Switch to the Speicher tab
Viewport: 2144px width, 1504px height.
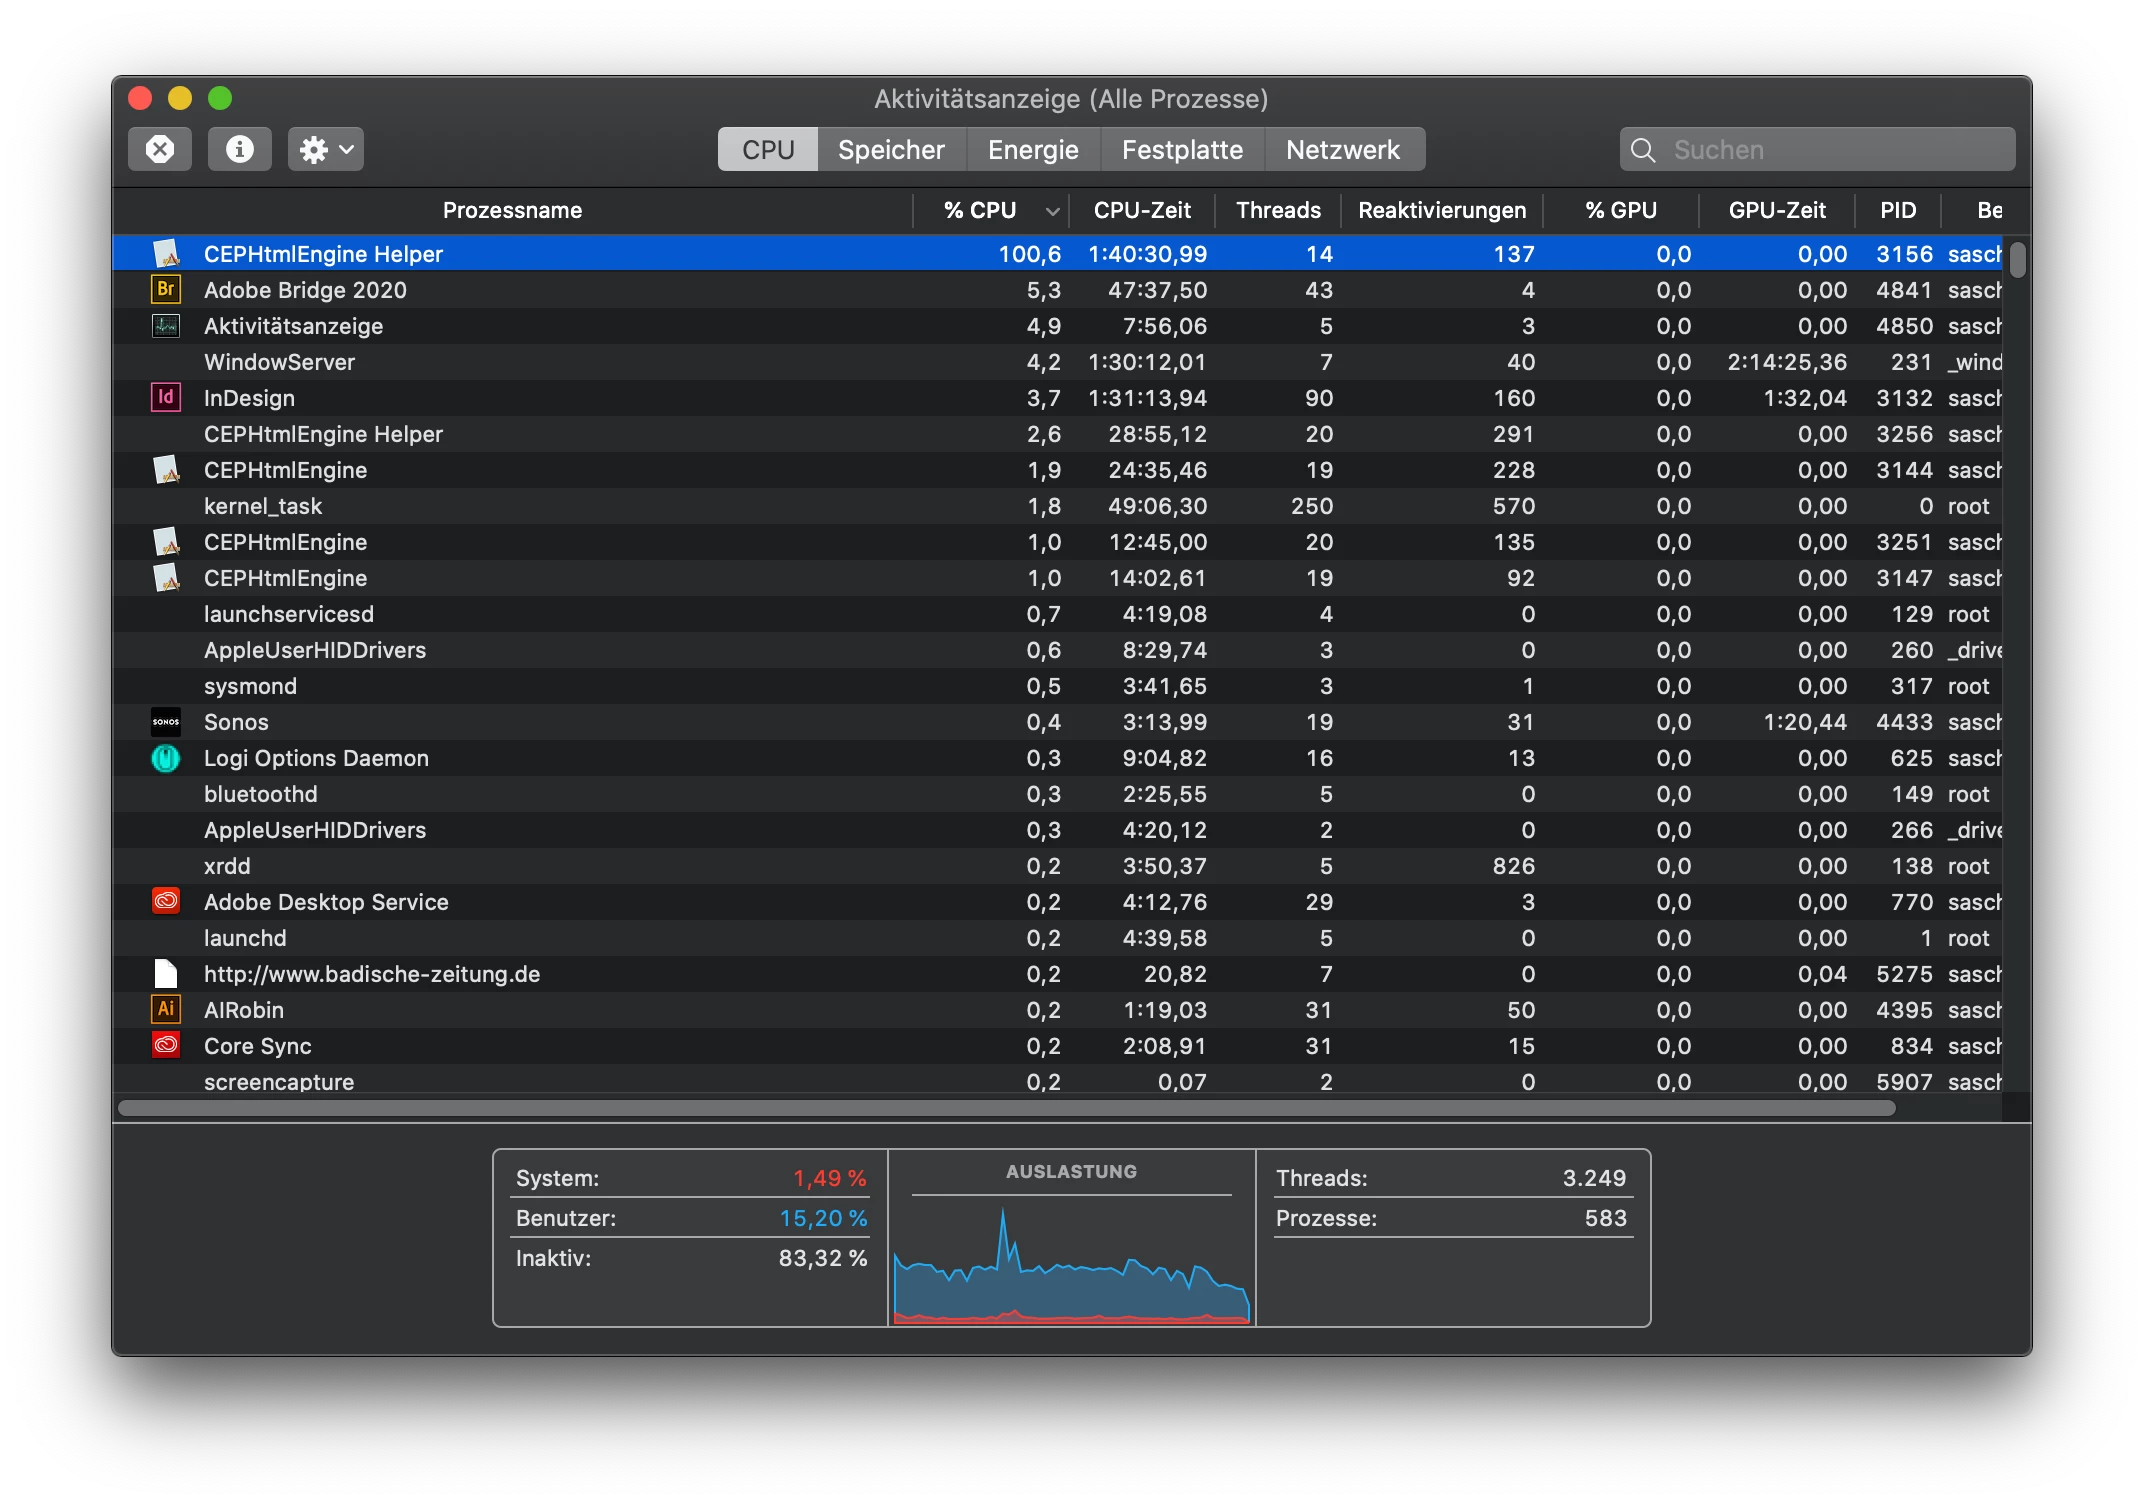[890, 150]
